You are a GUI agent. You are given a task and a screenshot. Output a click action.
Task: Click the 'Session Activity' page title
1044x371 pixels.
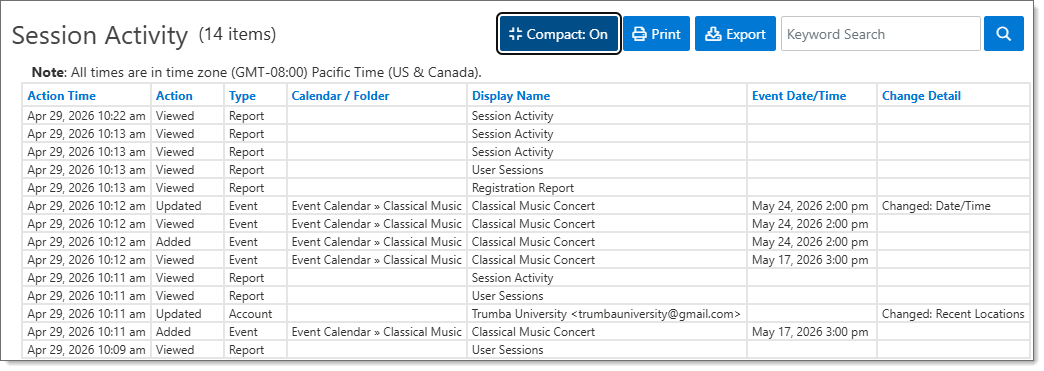[x=101, y=35]
